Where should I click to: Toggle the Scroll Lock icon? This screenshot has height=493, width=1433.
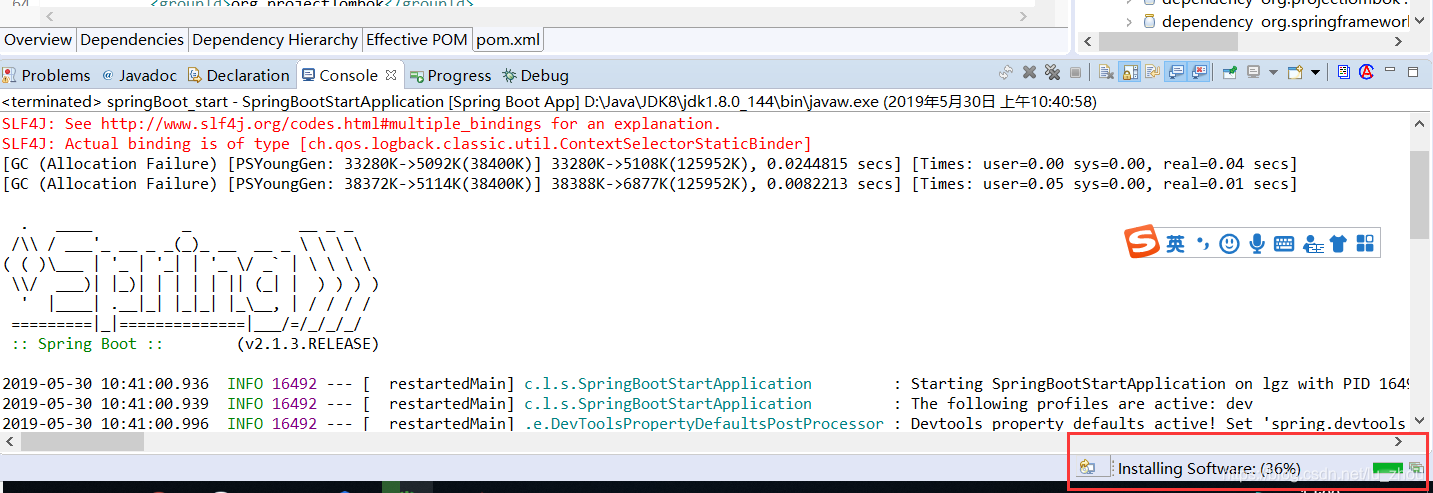[1129, 72]
